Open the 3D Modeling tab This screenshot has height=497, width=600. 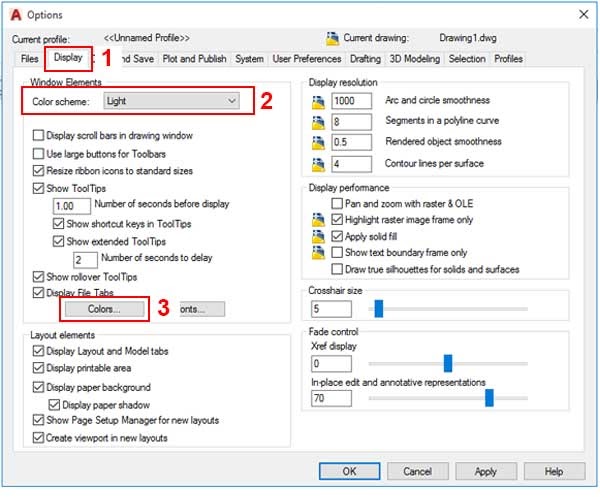click(415, 59)
